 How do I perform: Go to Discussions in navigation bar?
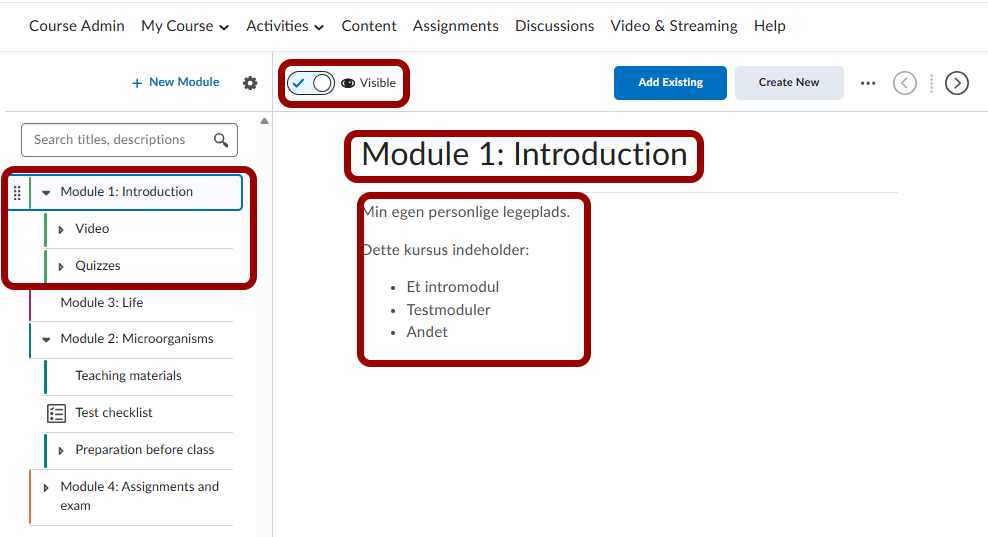554,26
